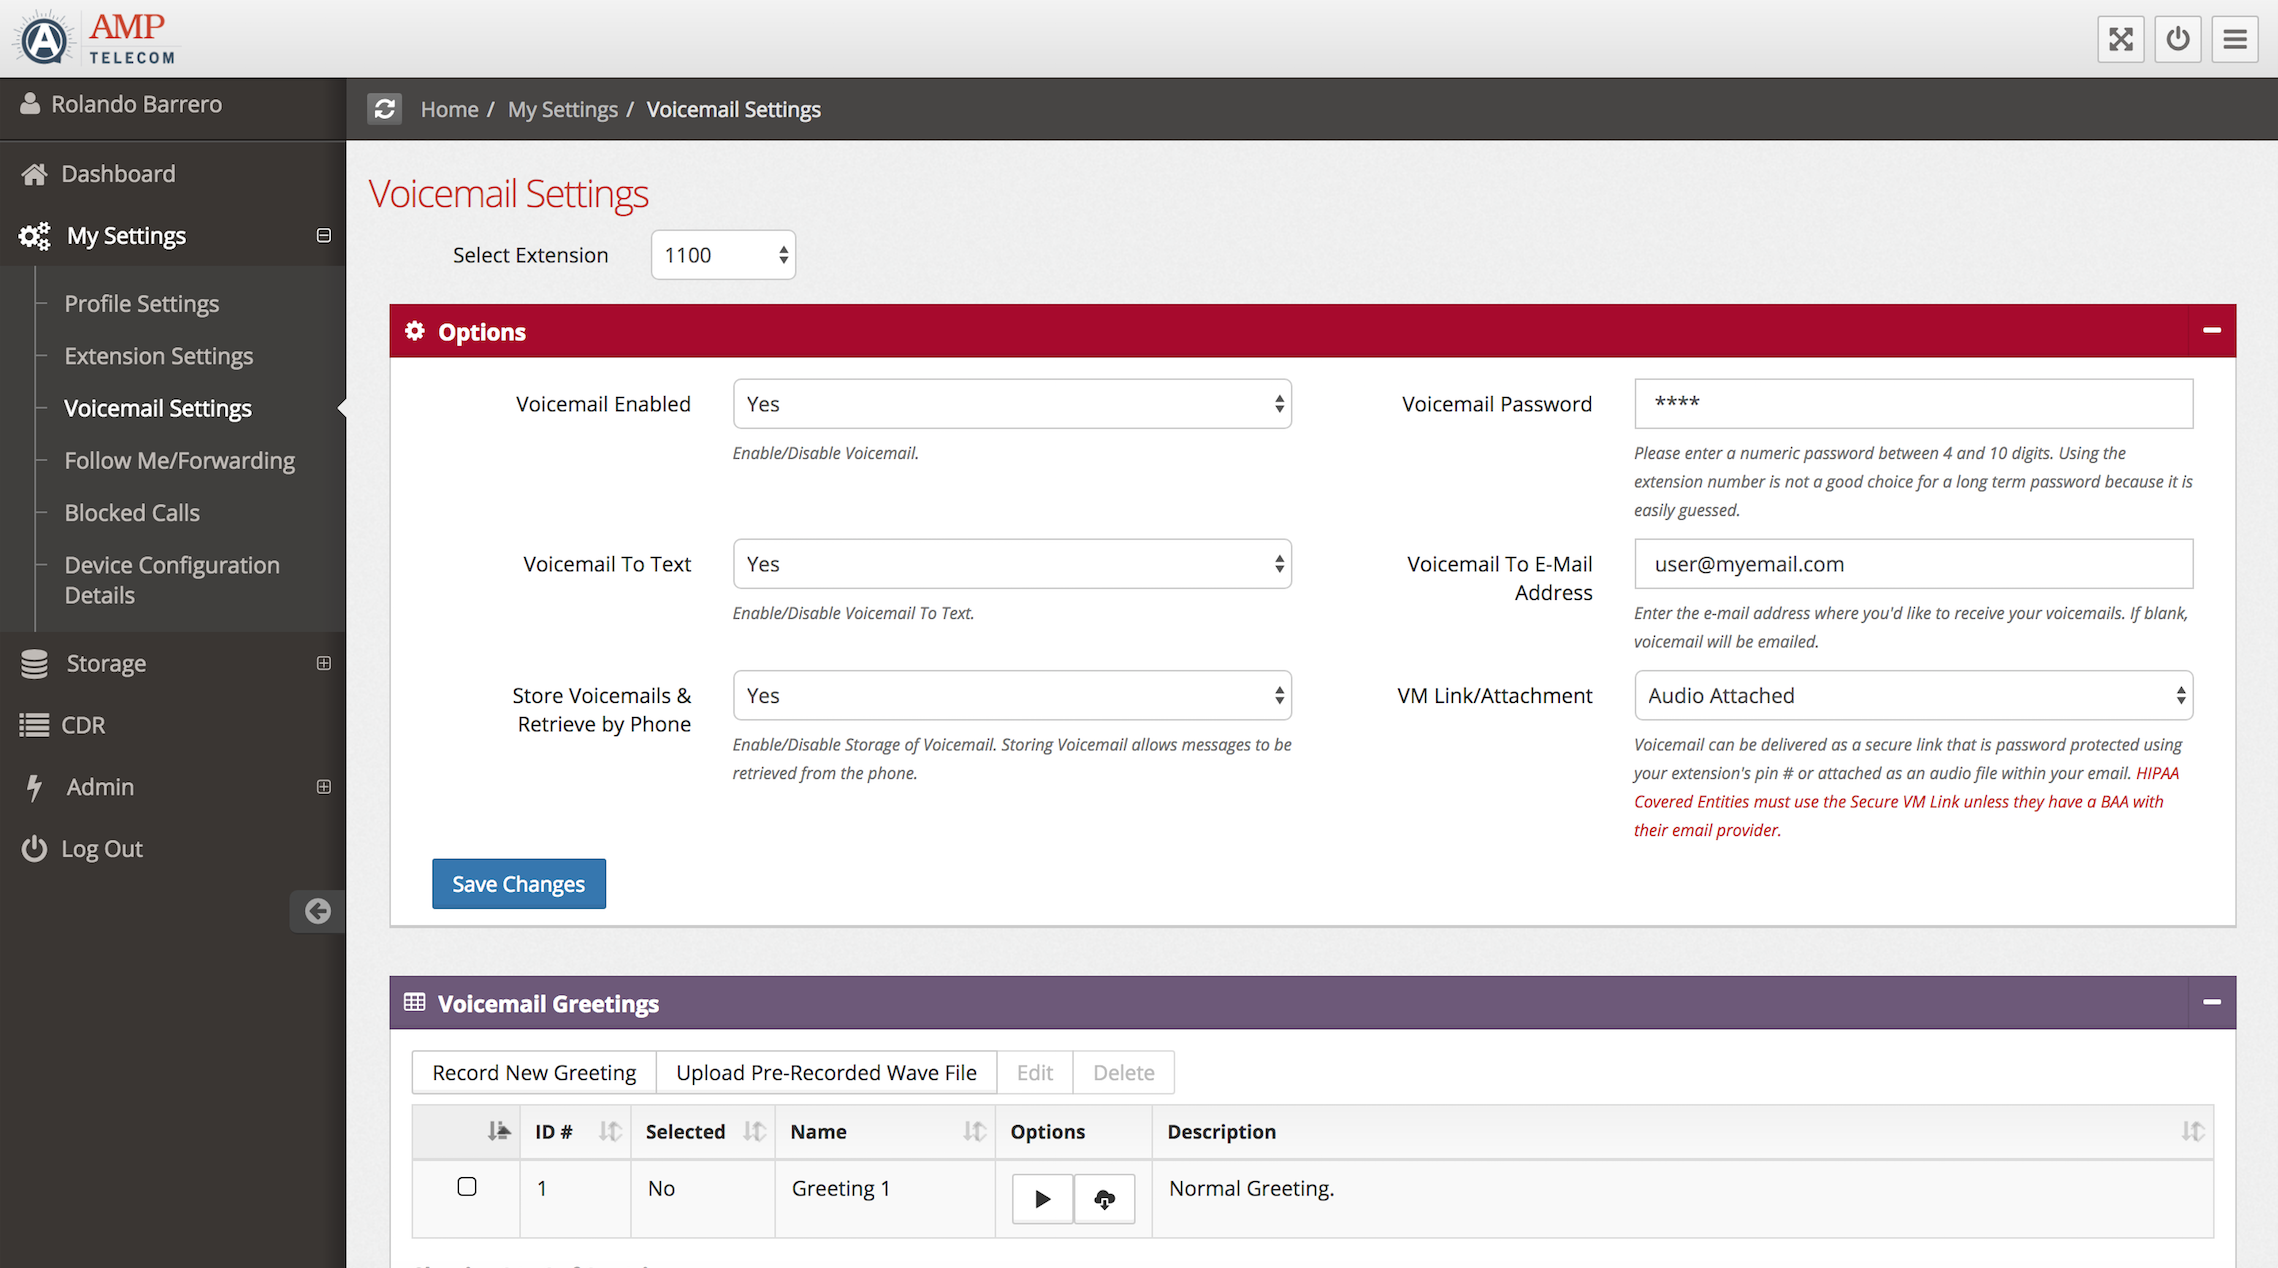2278x1268 pixels.
Task: Open the VM Link/Attachment dropdown
Action: [1912, 696]
